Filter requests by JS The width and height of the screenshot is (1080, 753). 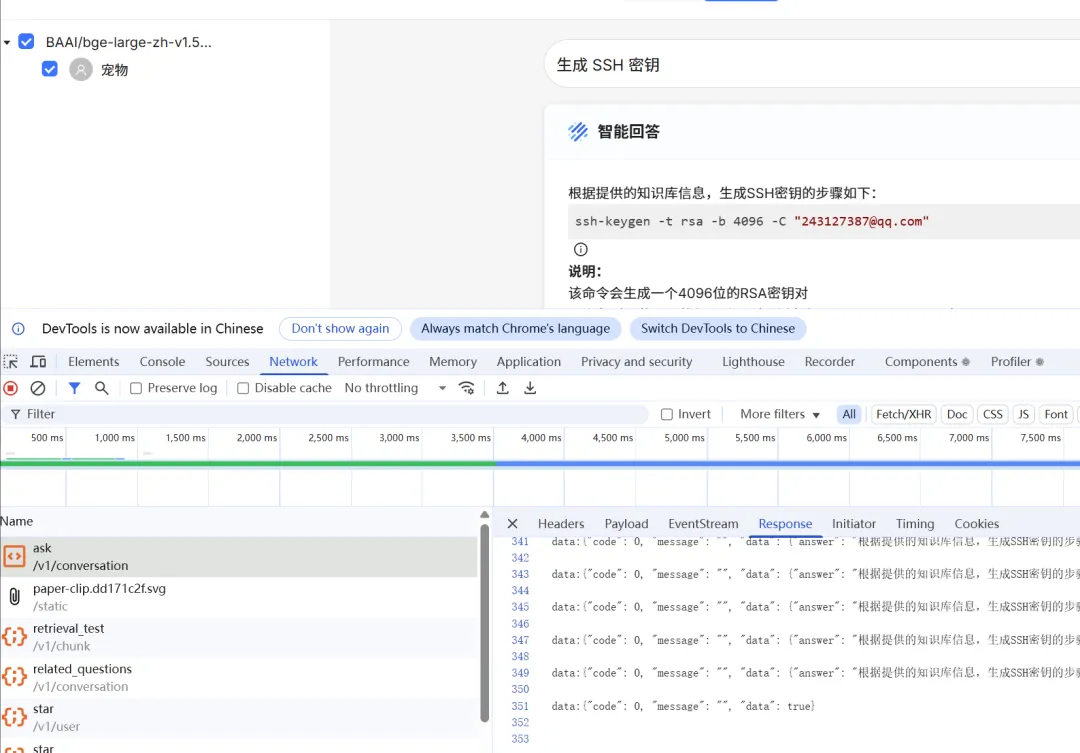click(1024, 414)
